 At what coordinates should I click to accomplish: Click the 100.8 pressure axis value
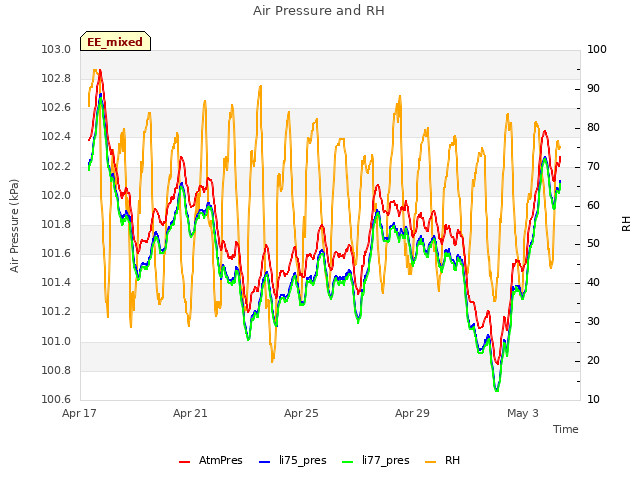56,371
